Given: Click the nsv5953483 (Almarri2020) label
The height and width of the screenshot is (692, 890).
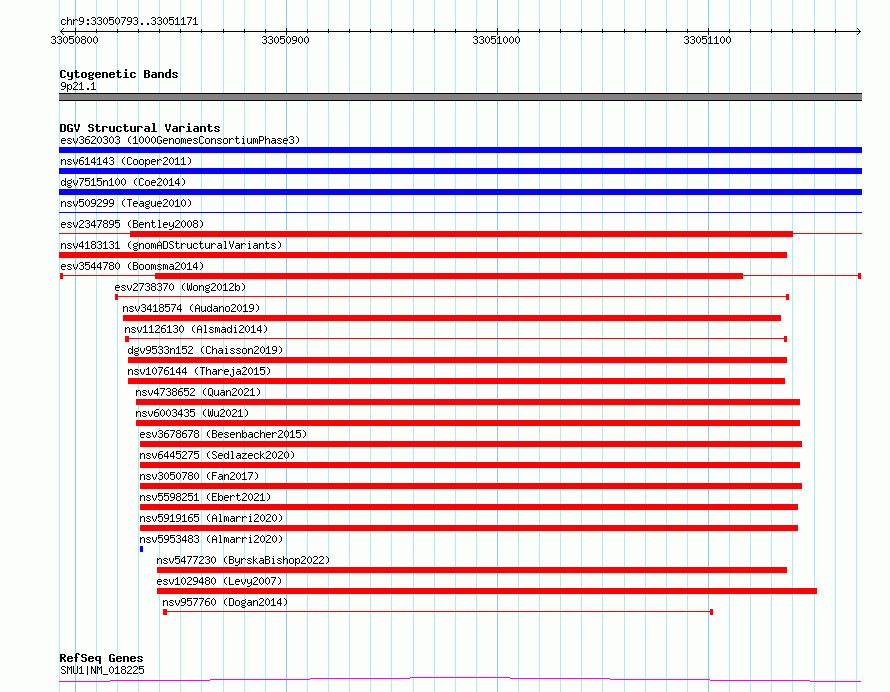Looking at the screenshot, I should click(x=211, y=539).
